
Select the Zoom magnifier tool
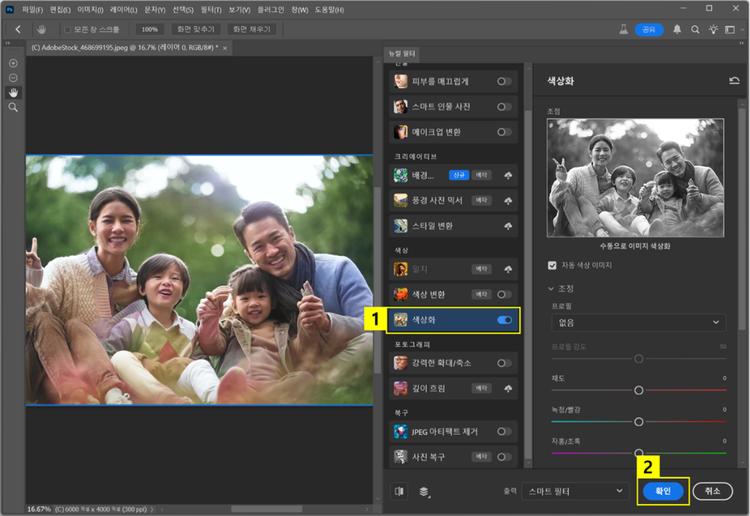pyautogui.click(x=14, y=106)
